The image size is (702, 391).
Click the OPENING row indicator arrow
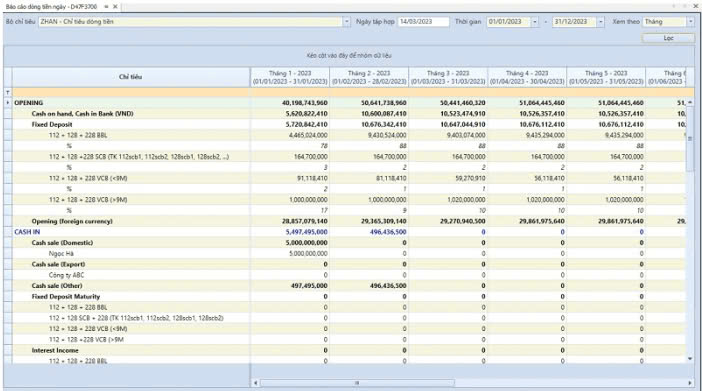(8, 103)
